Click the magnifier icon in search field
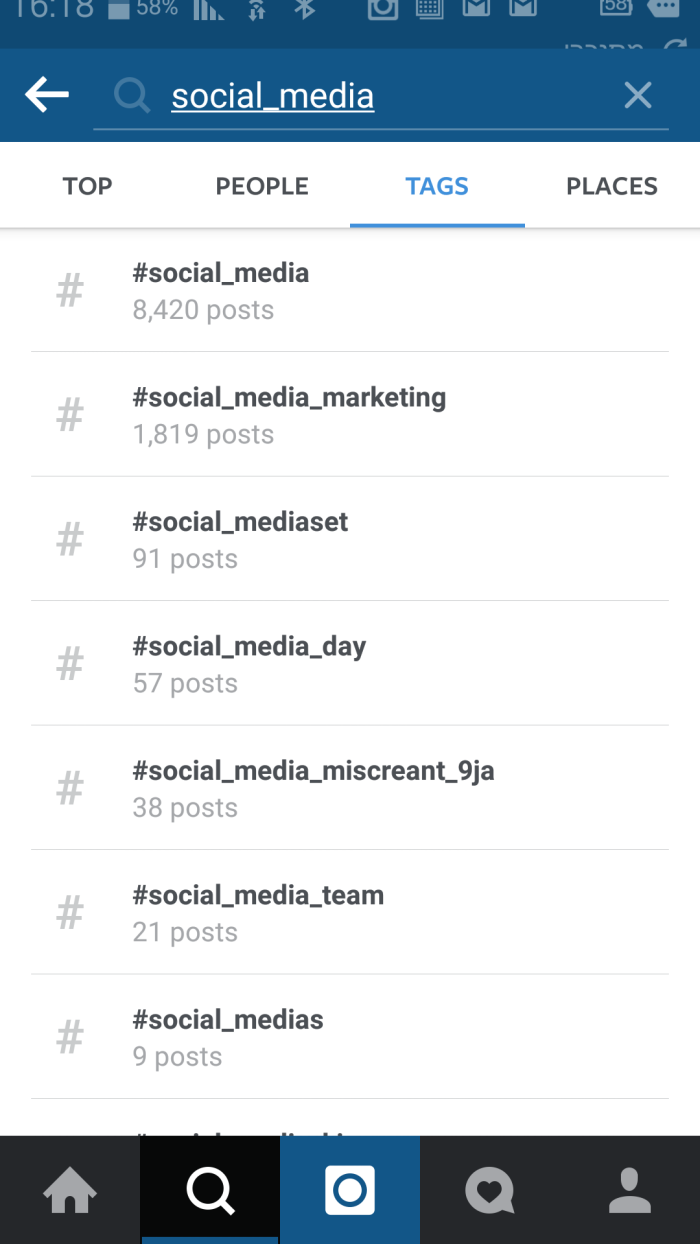The width and height of the screenshot is (700, 1244). (x=130, y=96)
